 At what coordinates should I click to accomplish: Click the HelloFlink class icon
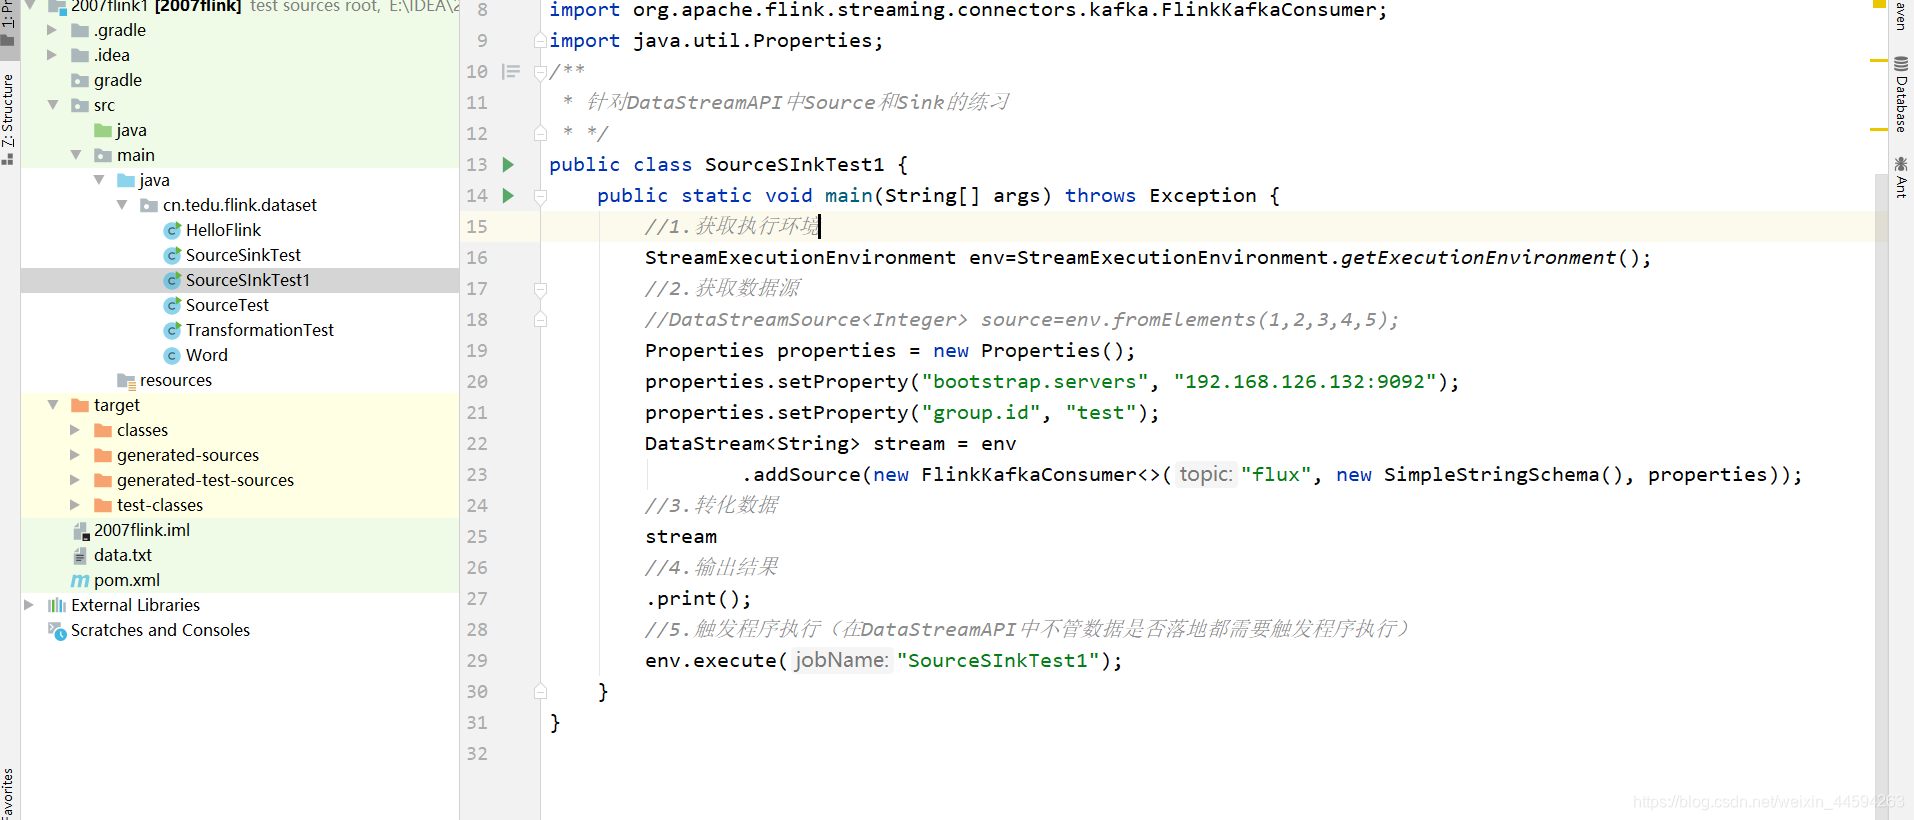(x=172, y=230)
